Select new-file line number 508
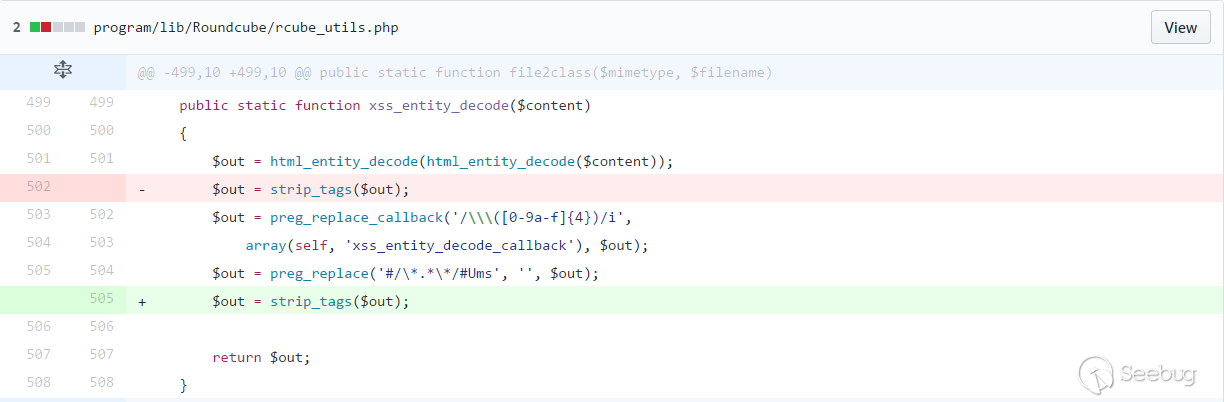The image size is (1224, 402). [101, 385]
